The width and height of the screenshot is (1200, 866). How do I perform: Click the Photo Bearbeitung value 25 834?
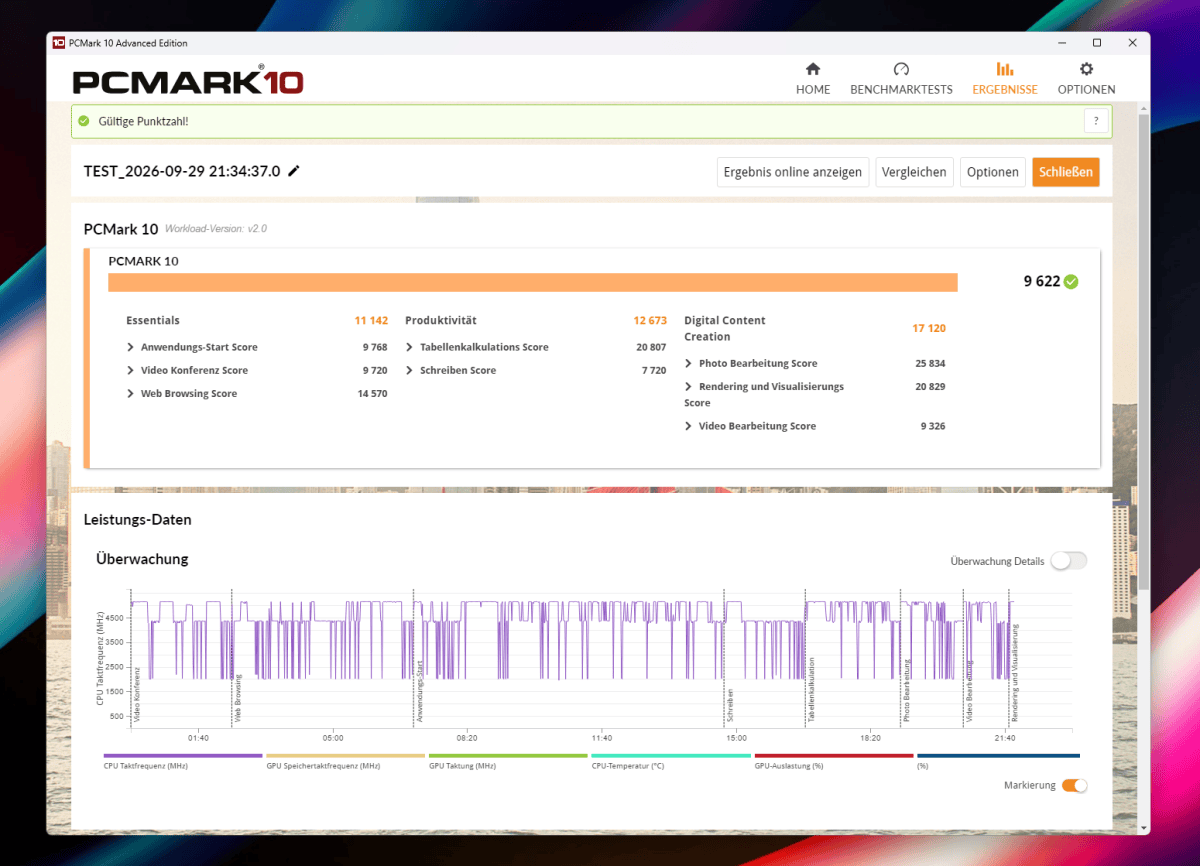pos(930,363)
